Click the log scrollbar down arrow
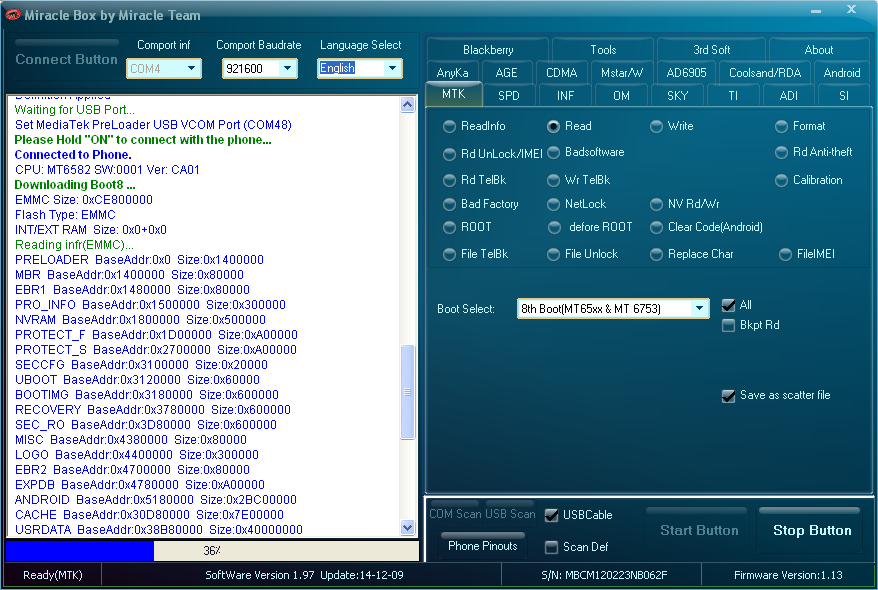This screenshot has height=590, width=878. (408, 527)
